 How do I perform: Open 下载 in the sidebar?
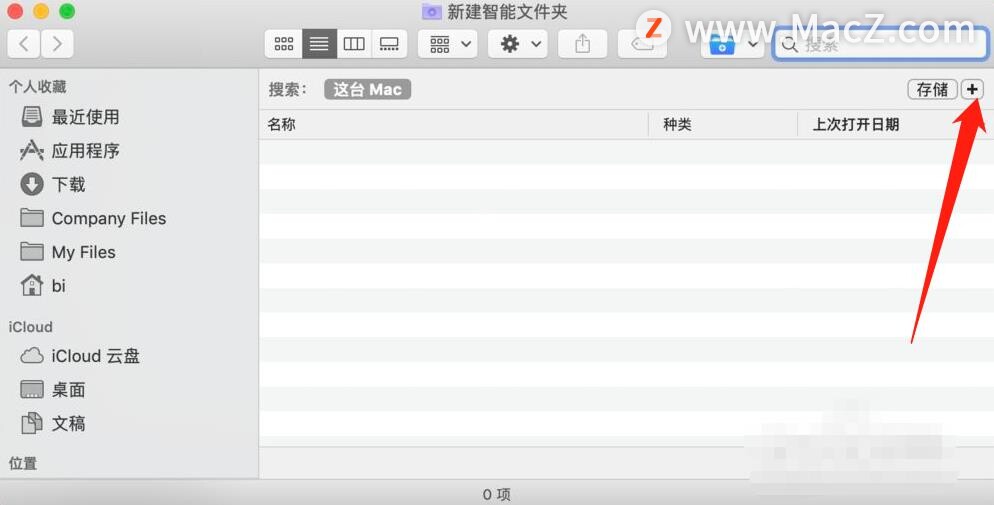[68, 184]
